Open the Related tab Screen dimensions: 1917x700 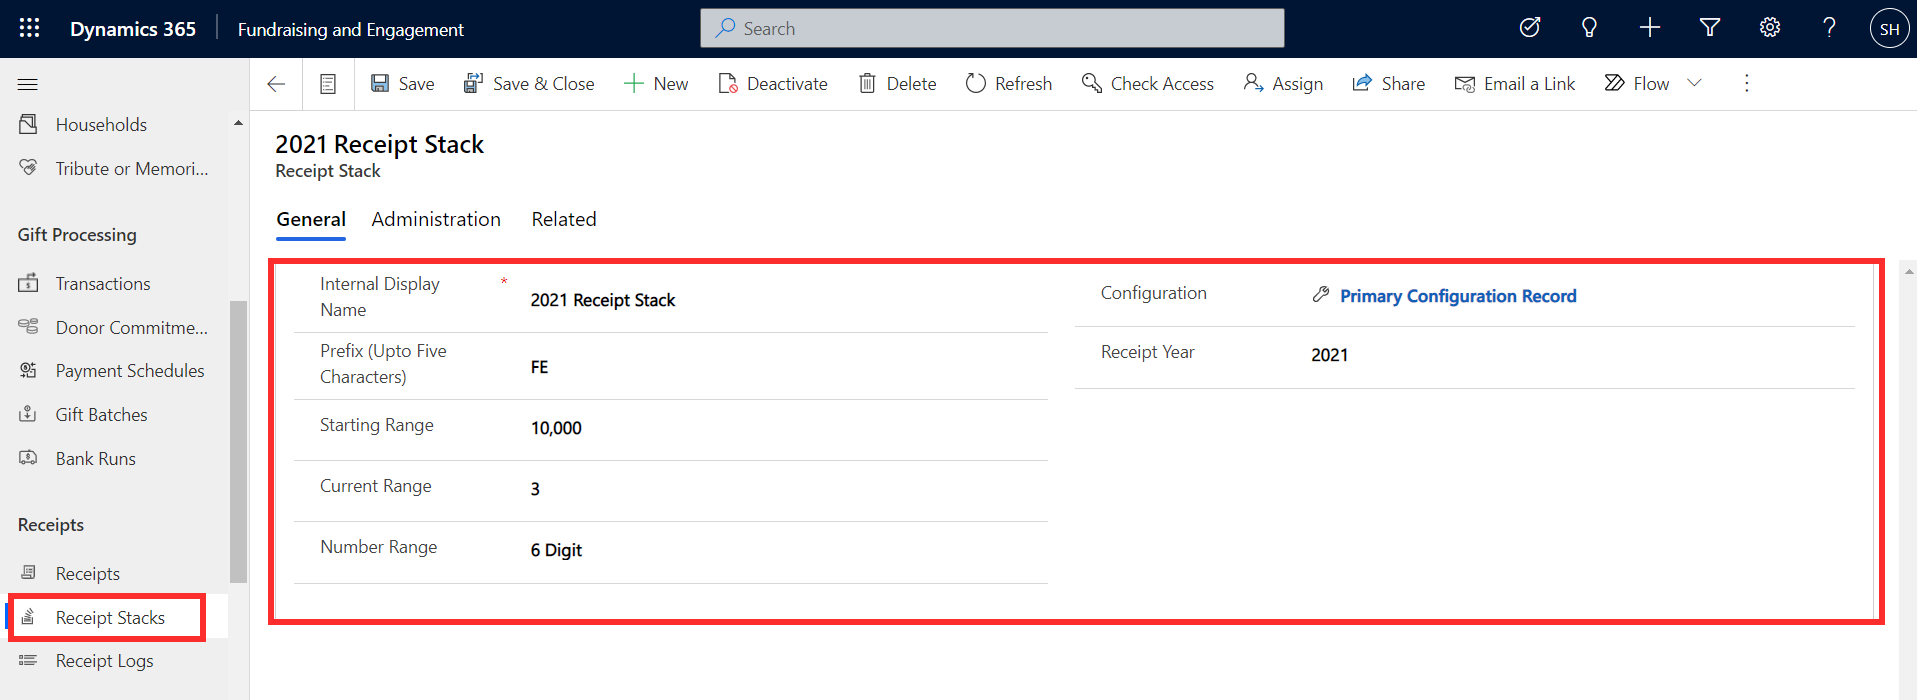[564, 219]
